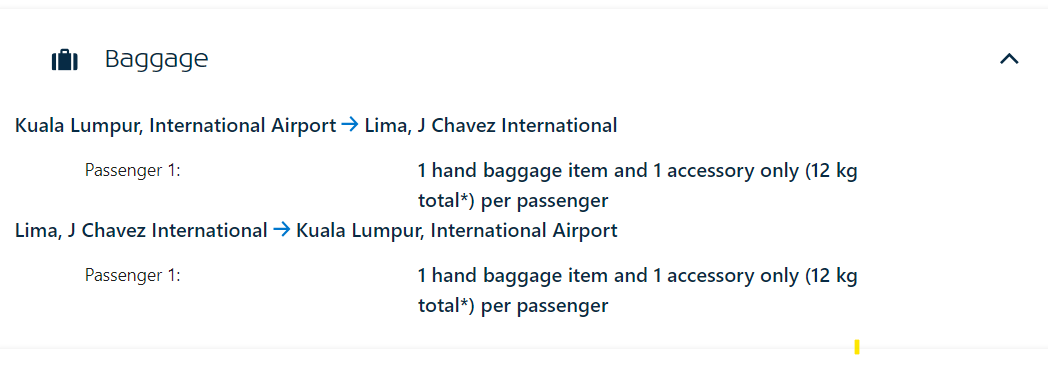
Task: Click '(12 kg' in the outbound allowance
Action: point(831,172)
